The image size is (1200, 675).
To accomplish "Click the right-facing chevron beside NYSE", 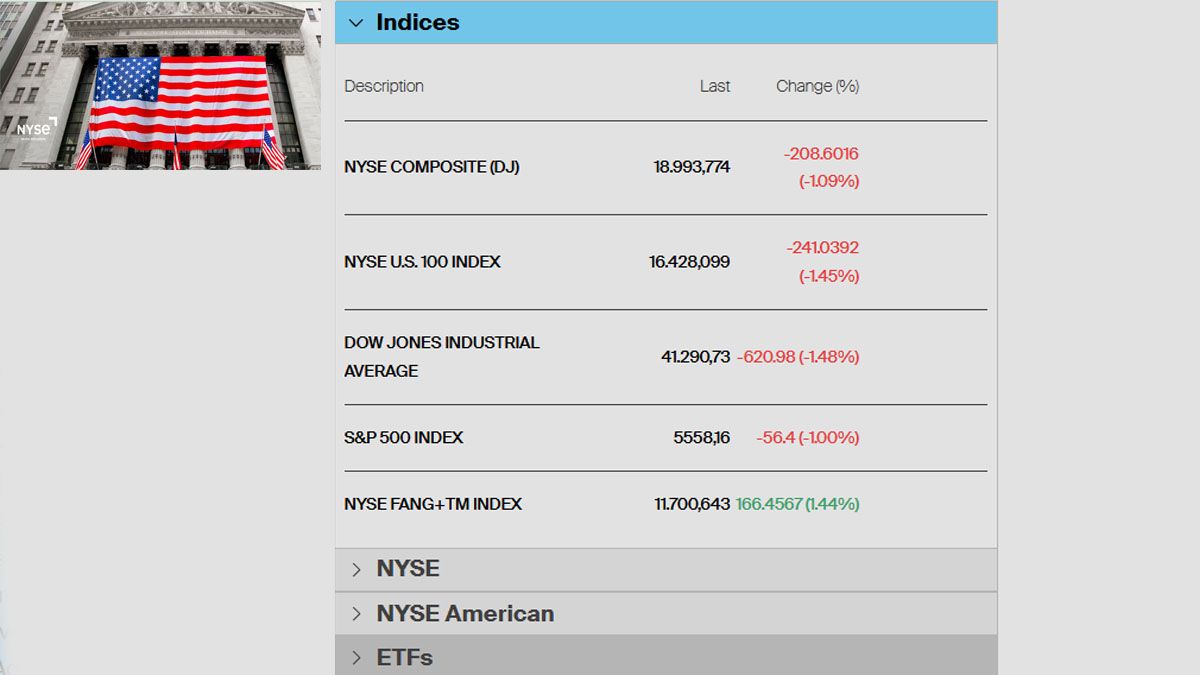I will (x=356, y=568).
